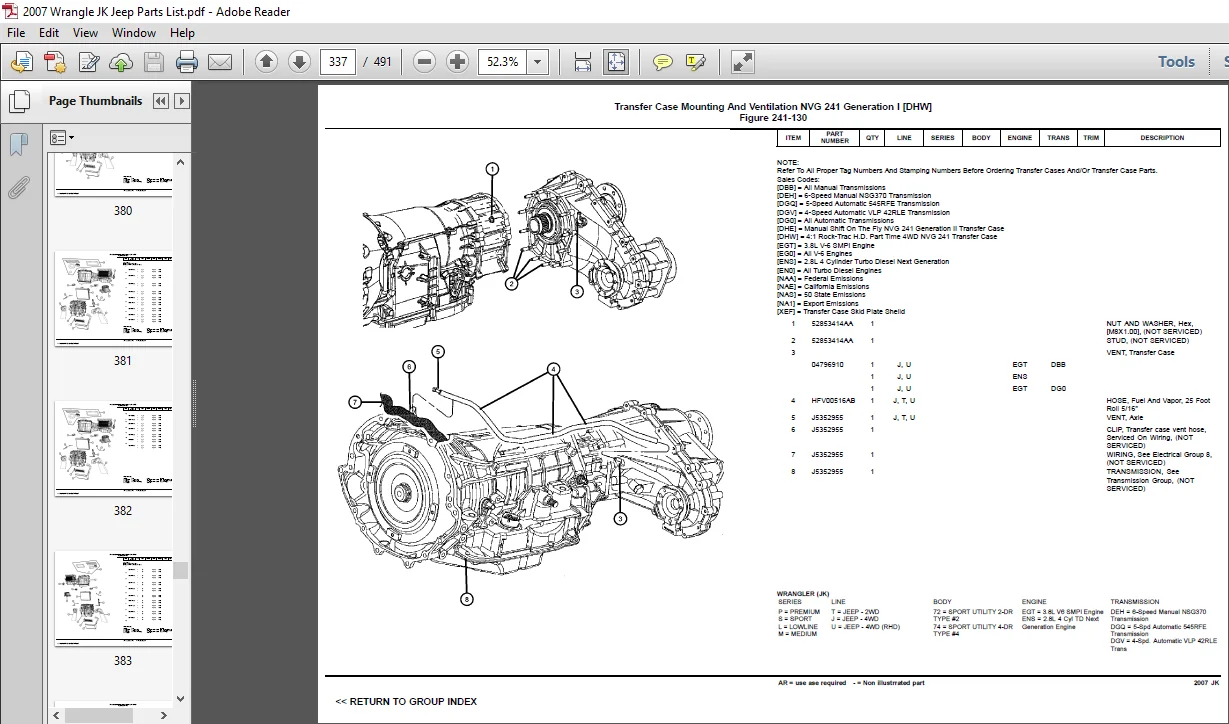Go to previous page arrow
Viewport: 1229px width, 724px height.
click(x=266, y=62)
